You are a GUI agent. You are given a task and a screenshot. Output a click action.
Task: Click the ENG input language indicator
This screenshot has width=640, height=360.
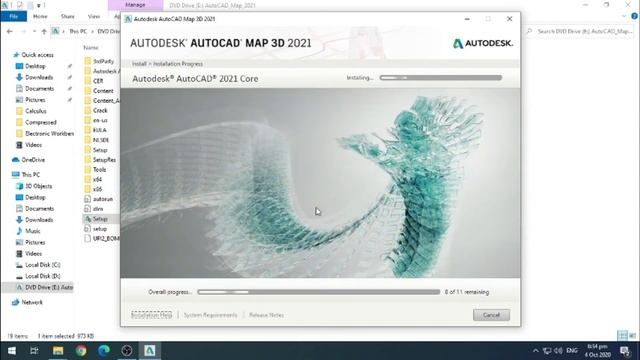pyautogui.click(x=572, y=351)
